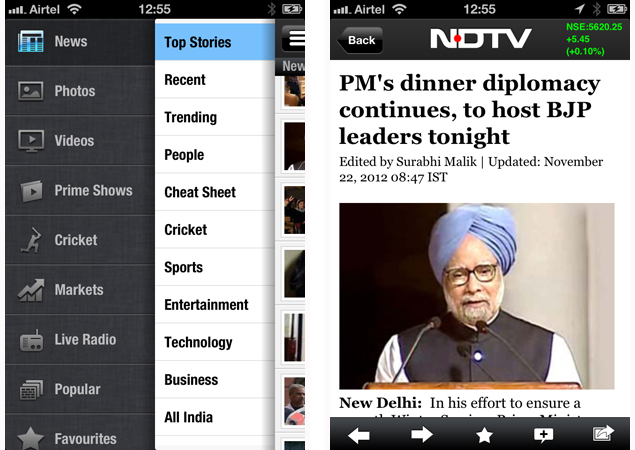Select Top Stories category
Viewport: 635px width, 450px height.
point(215,42)
